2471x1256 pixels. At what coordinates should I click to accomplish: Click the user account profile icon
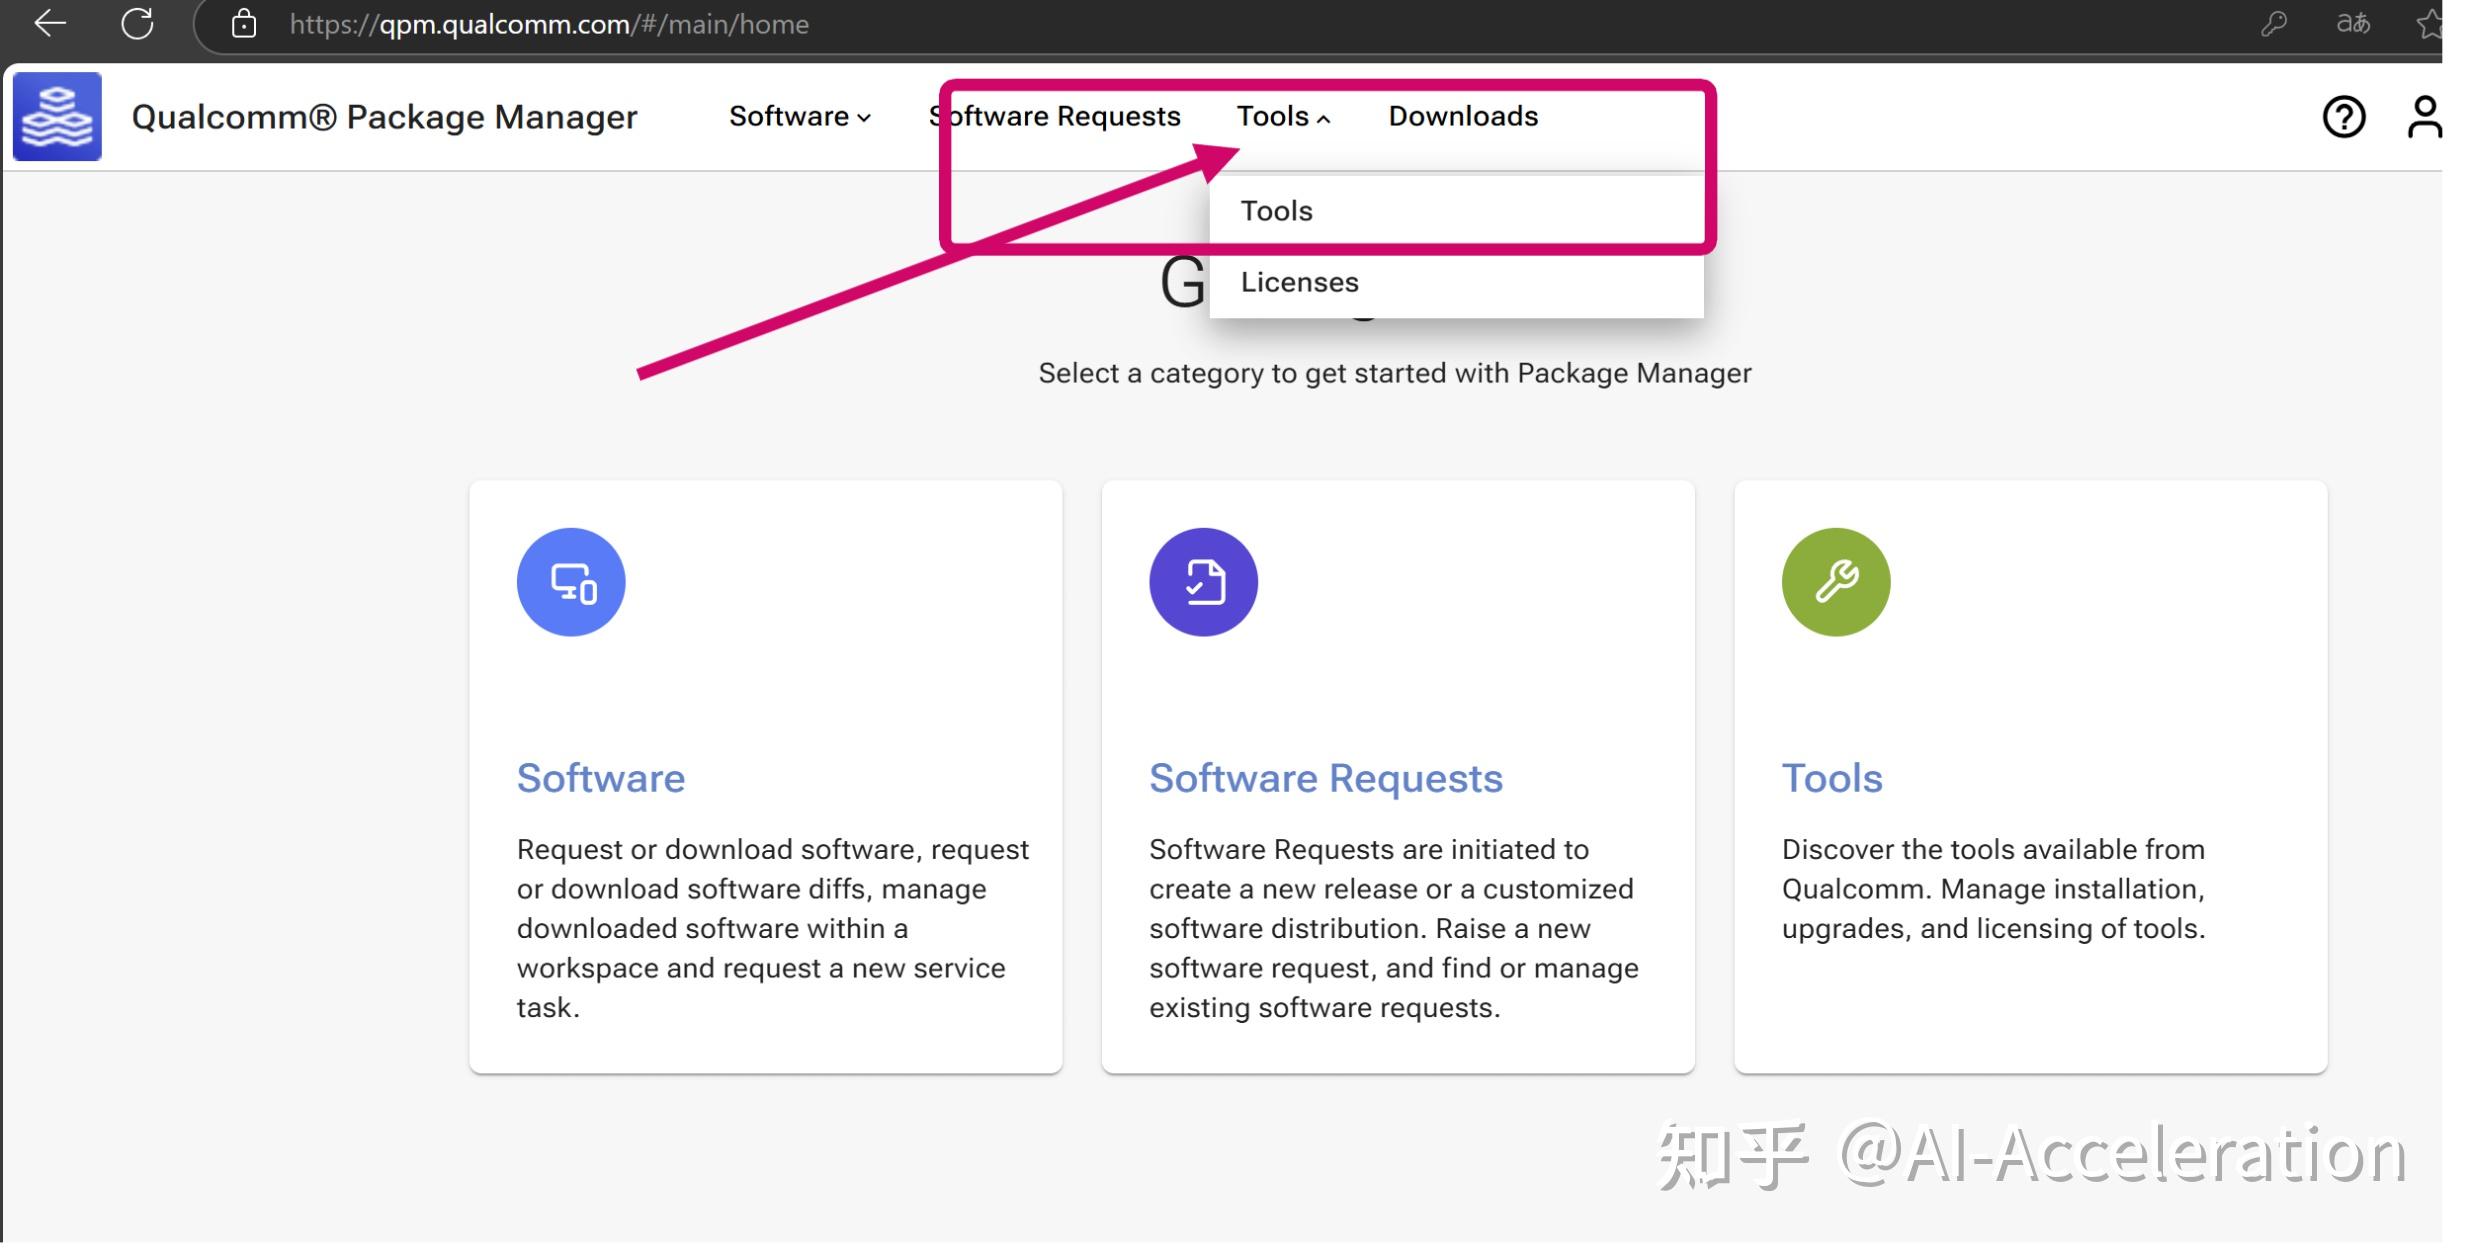[x=2428, y=117]
